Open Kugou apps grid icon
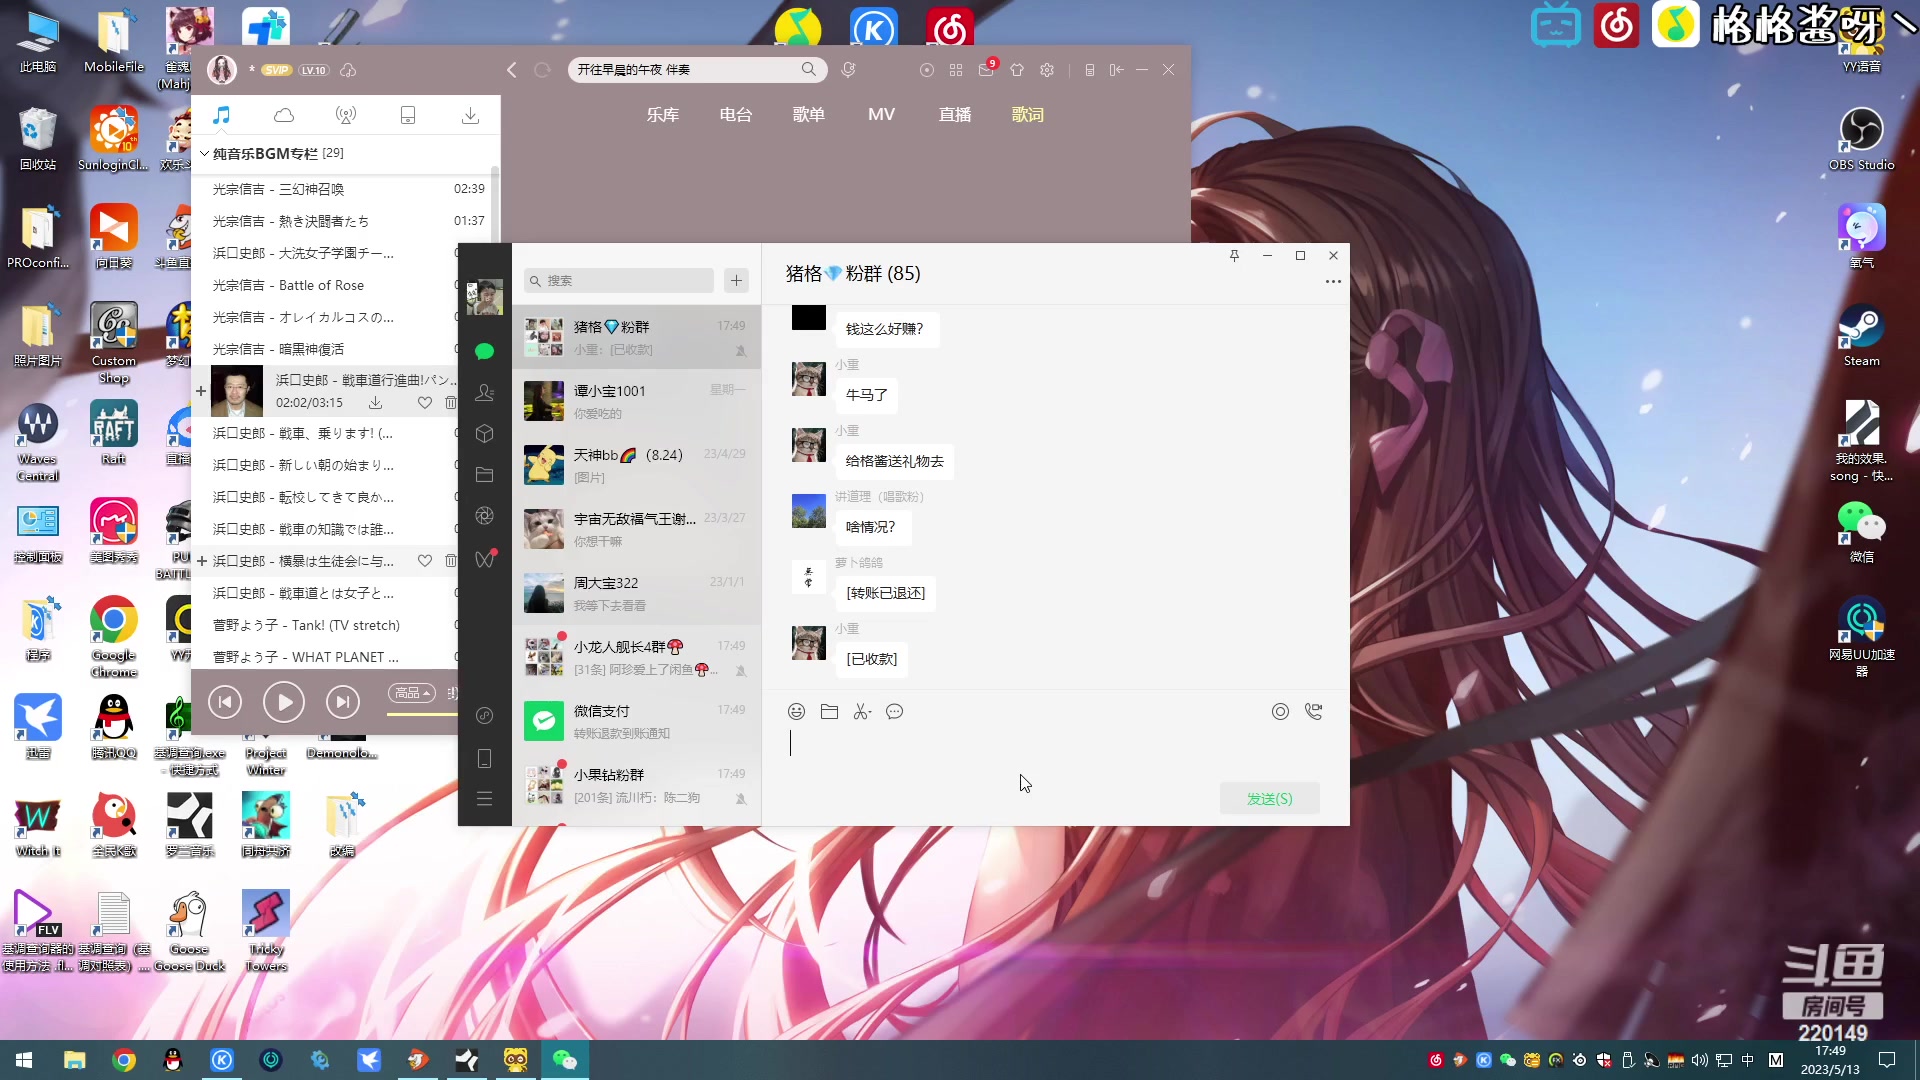Image resolution: width=1920 pixels, height=1080 pixels. 956,70
